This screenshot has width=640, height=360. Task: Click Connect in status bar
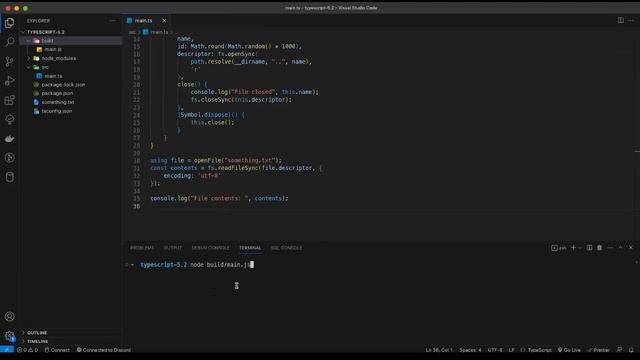[57, 350]
